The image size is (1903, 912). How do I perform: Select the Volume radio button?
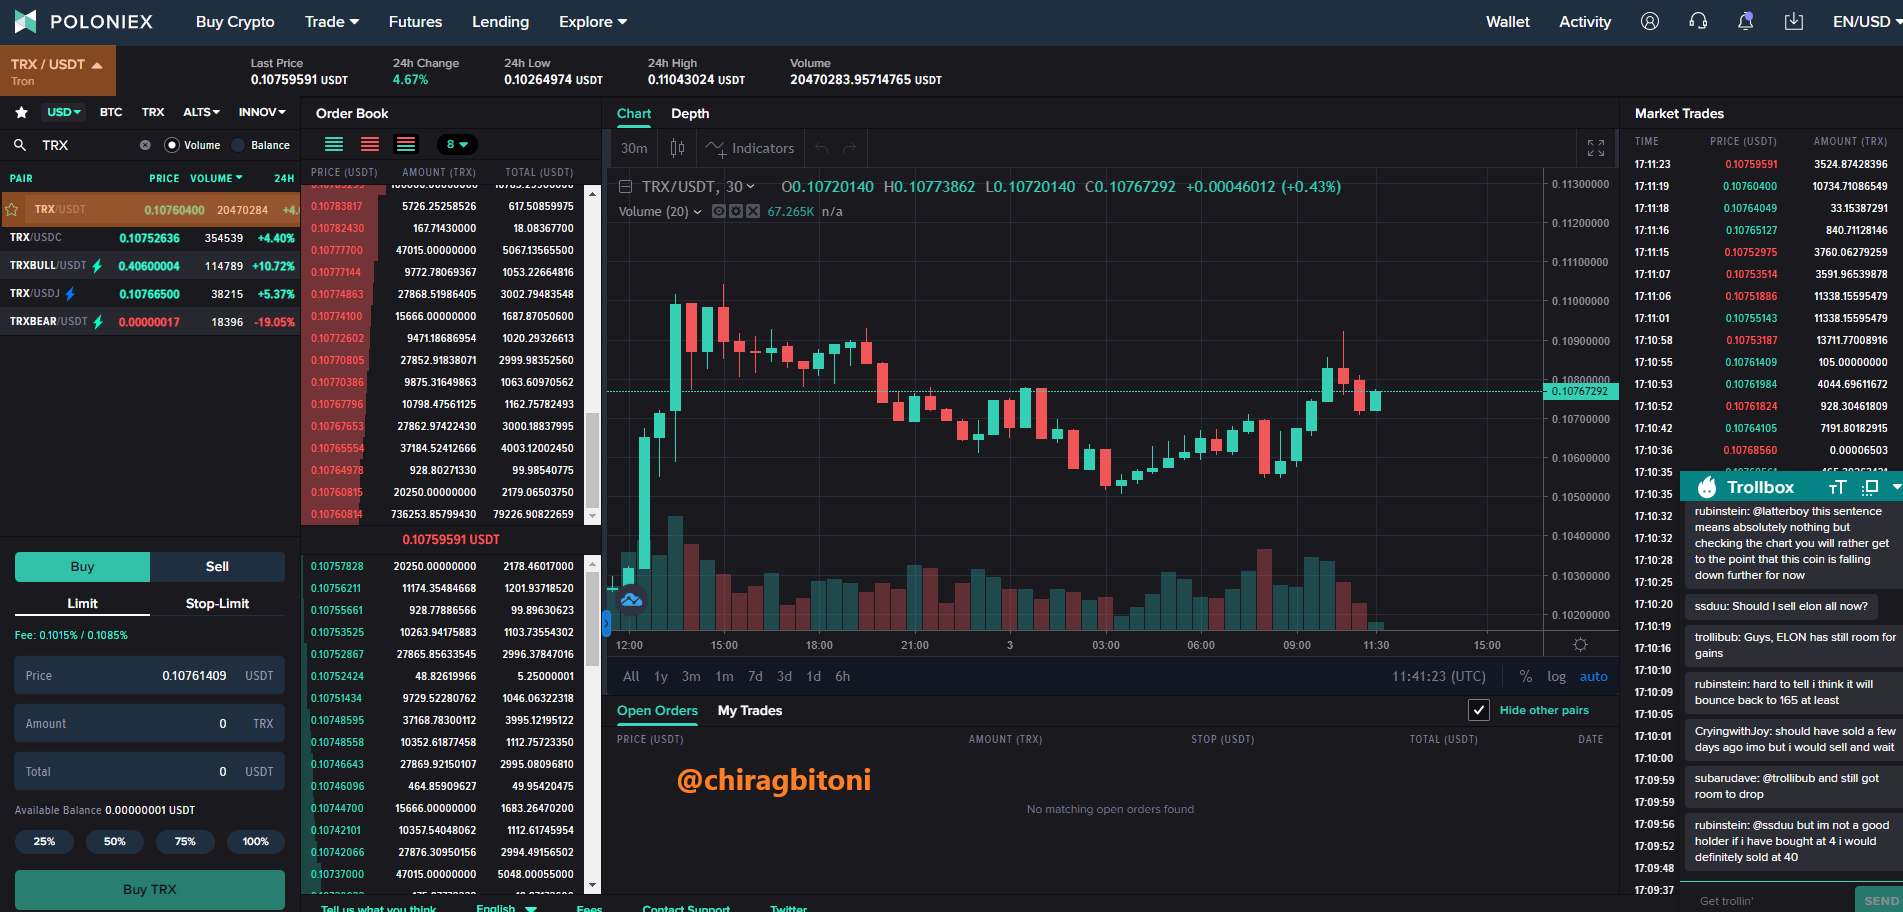[172, 145]
